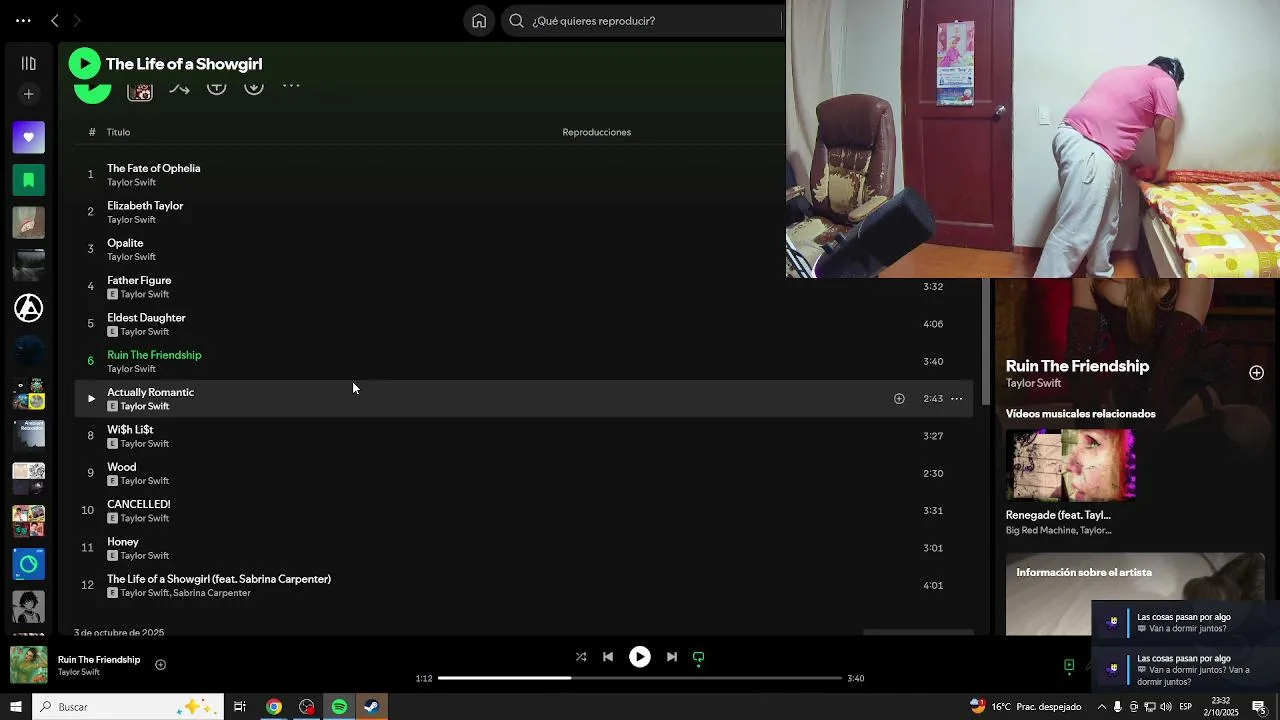
Task: Toggle the Now Playing view button
Action: pyautogui.click(x=1069, y=665)
